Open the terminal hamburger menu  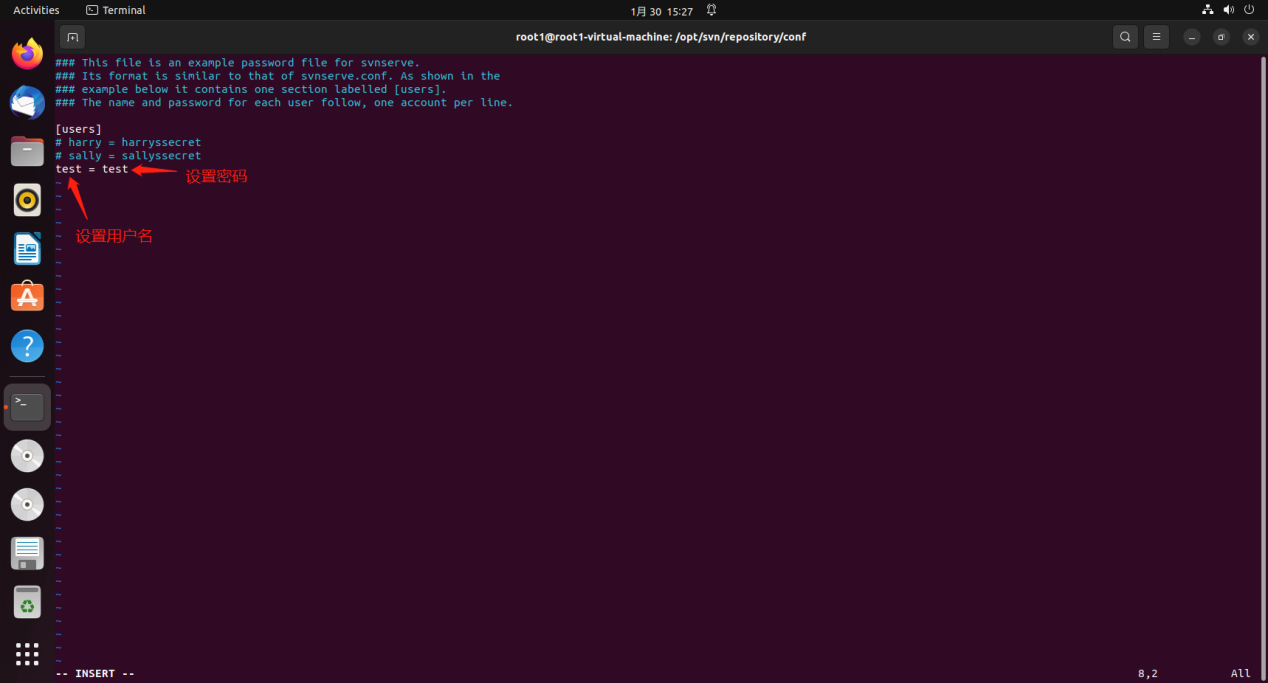coord(1156,37)
